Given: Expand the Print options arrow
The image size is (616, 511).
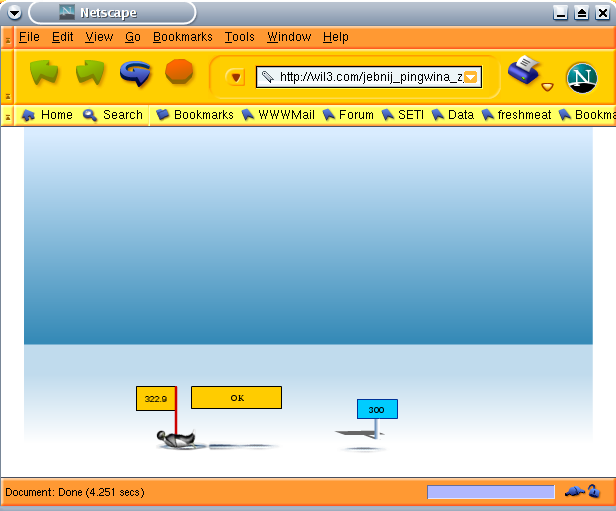Looking at the screenshot, I should tap(547, 86).
